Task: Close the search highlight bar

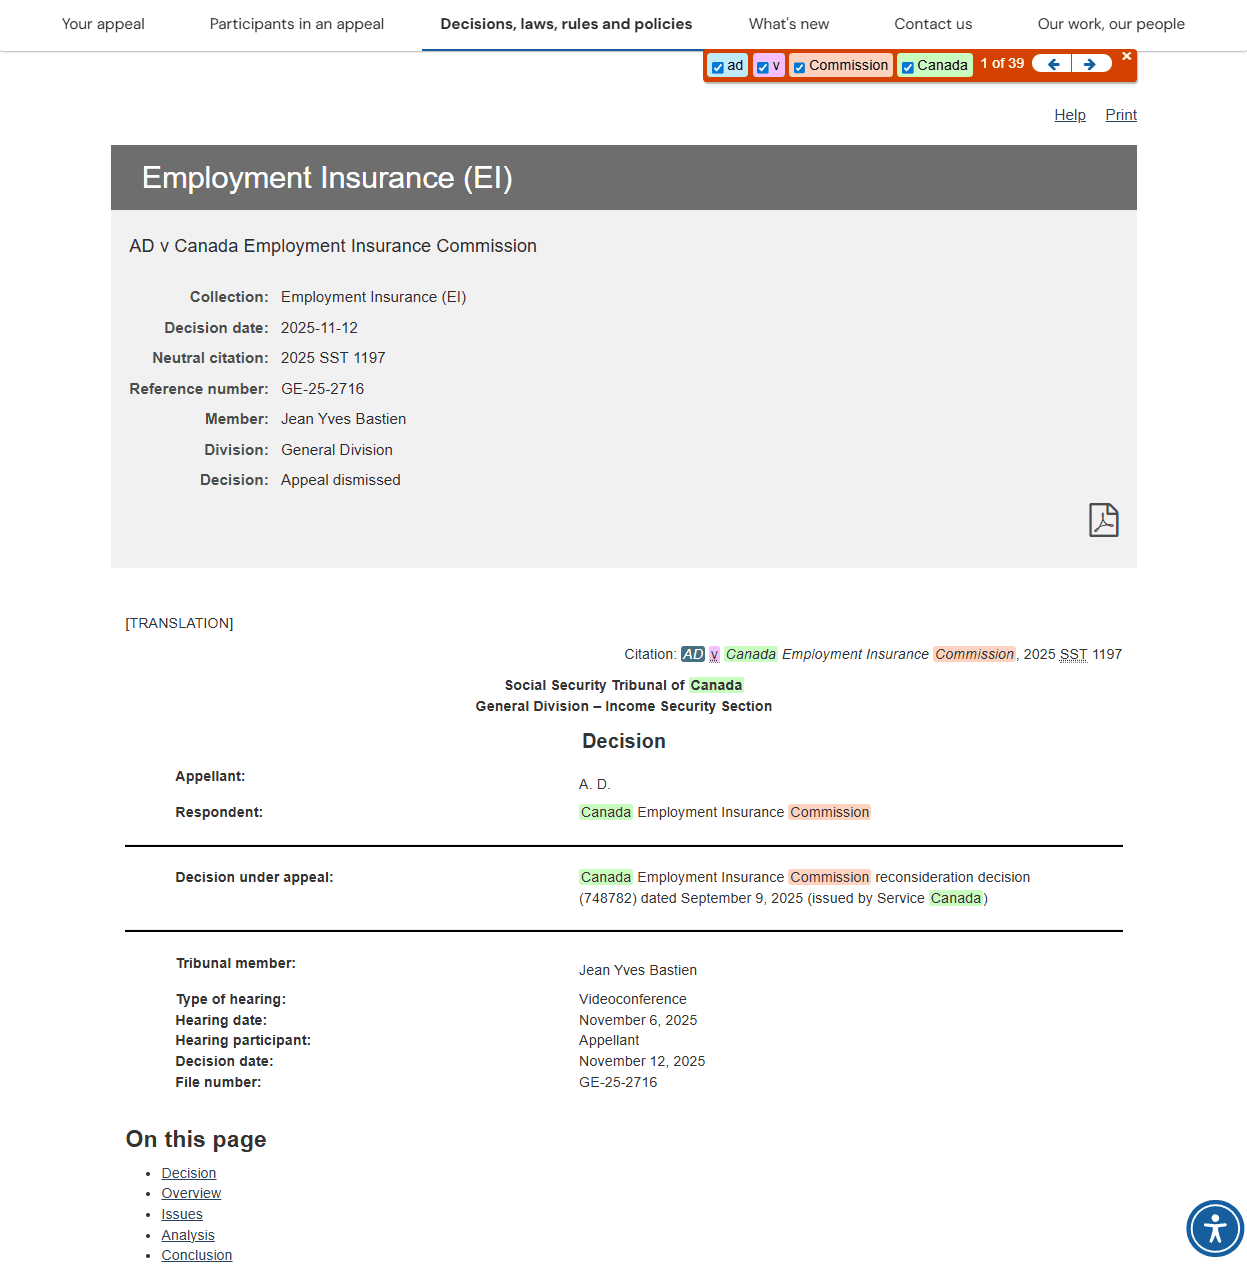Action: pyautogui.click(x=1126, y=57)
